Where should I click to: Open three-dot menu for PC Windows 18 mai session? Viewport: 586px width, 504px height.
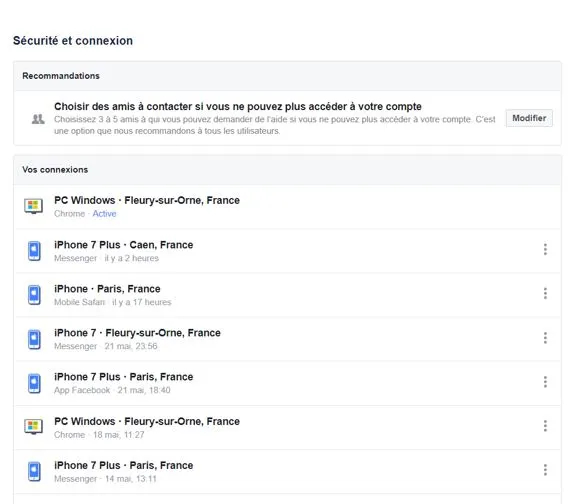click(545, 426)
